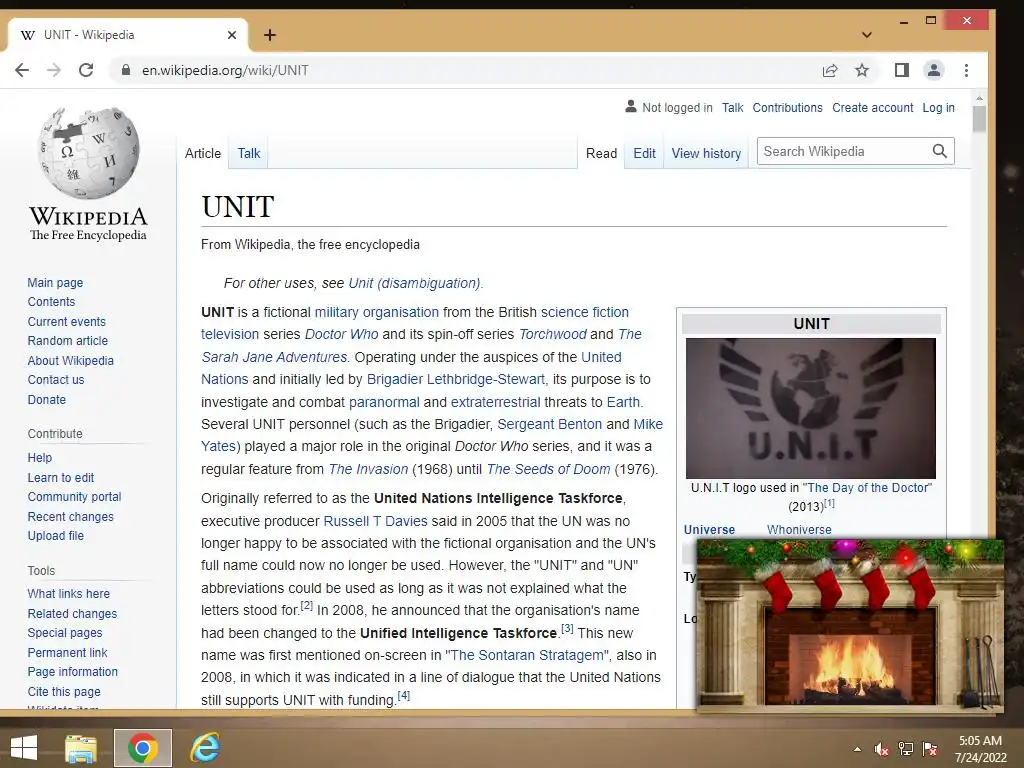The width and height of the screenshot is (1024, 768).
Task: Open Sergeant Benton link
Action: tap(550, 424)
